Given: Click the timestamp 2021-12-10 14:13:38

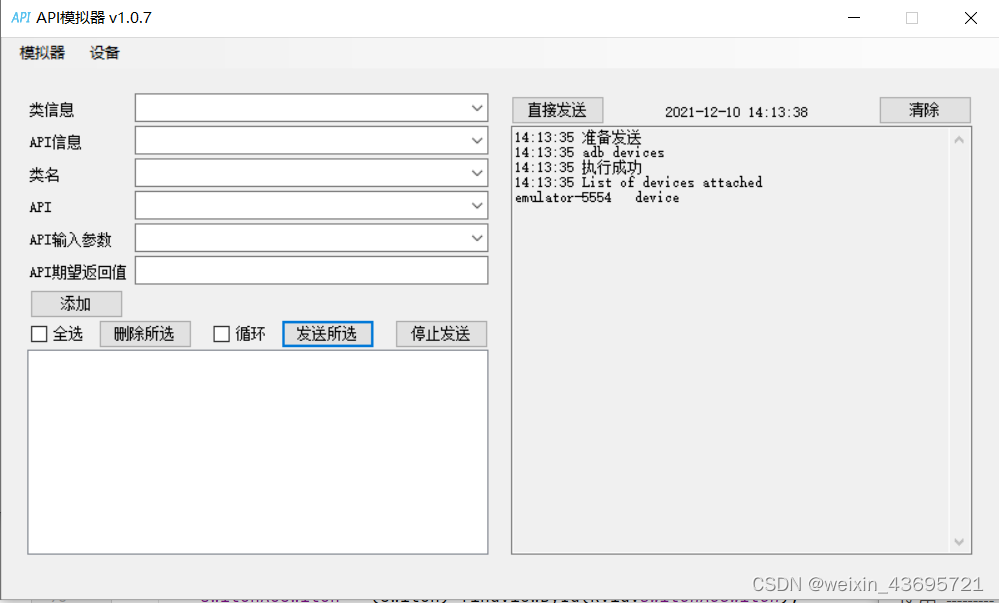Looking at the screenshot, I should [x=737, y=112].
